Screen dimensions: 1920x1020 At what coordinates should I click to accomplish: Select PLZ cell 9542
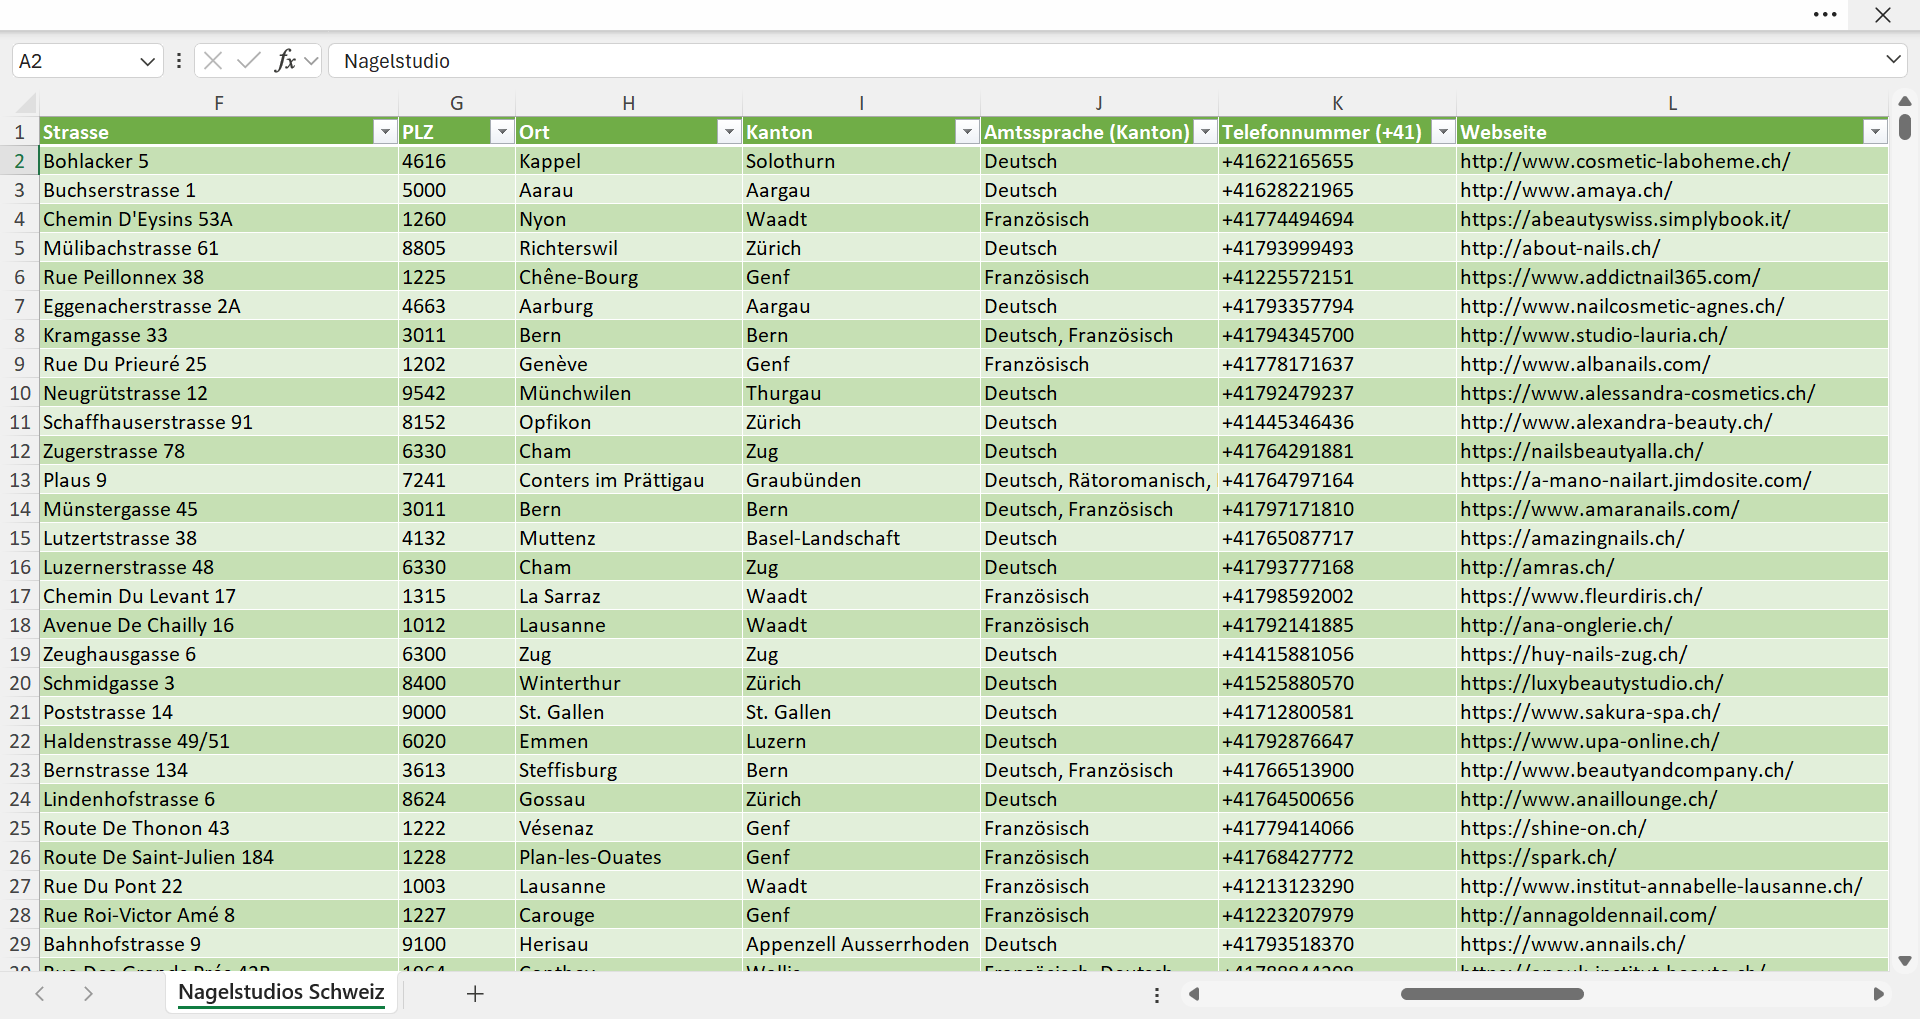pos(457,393)
